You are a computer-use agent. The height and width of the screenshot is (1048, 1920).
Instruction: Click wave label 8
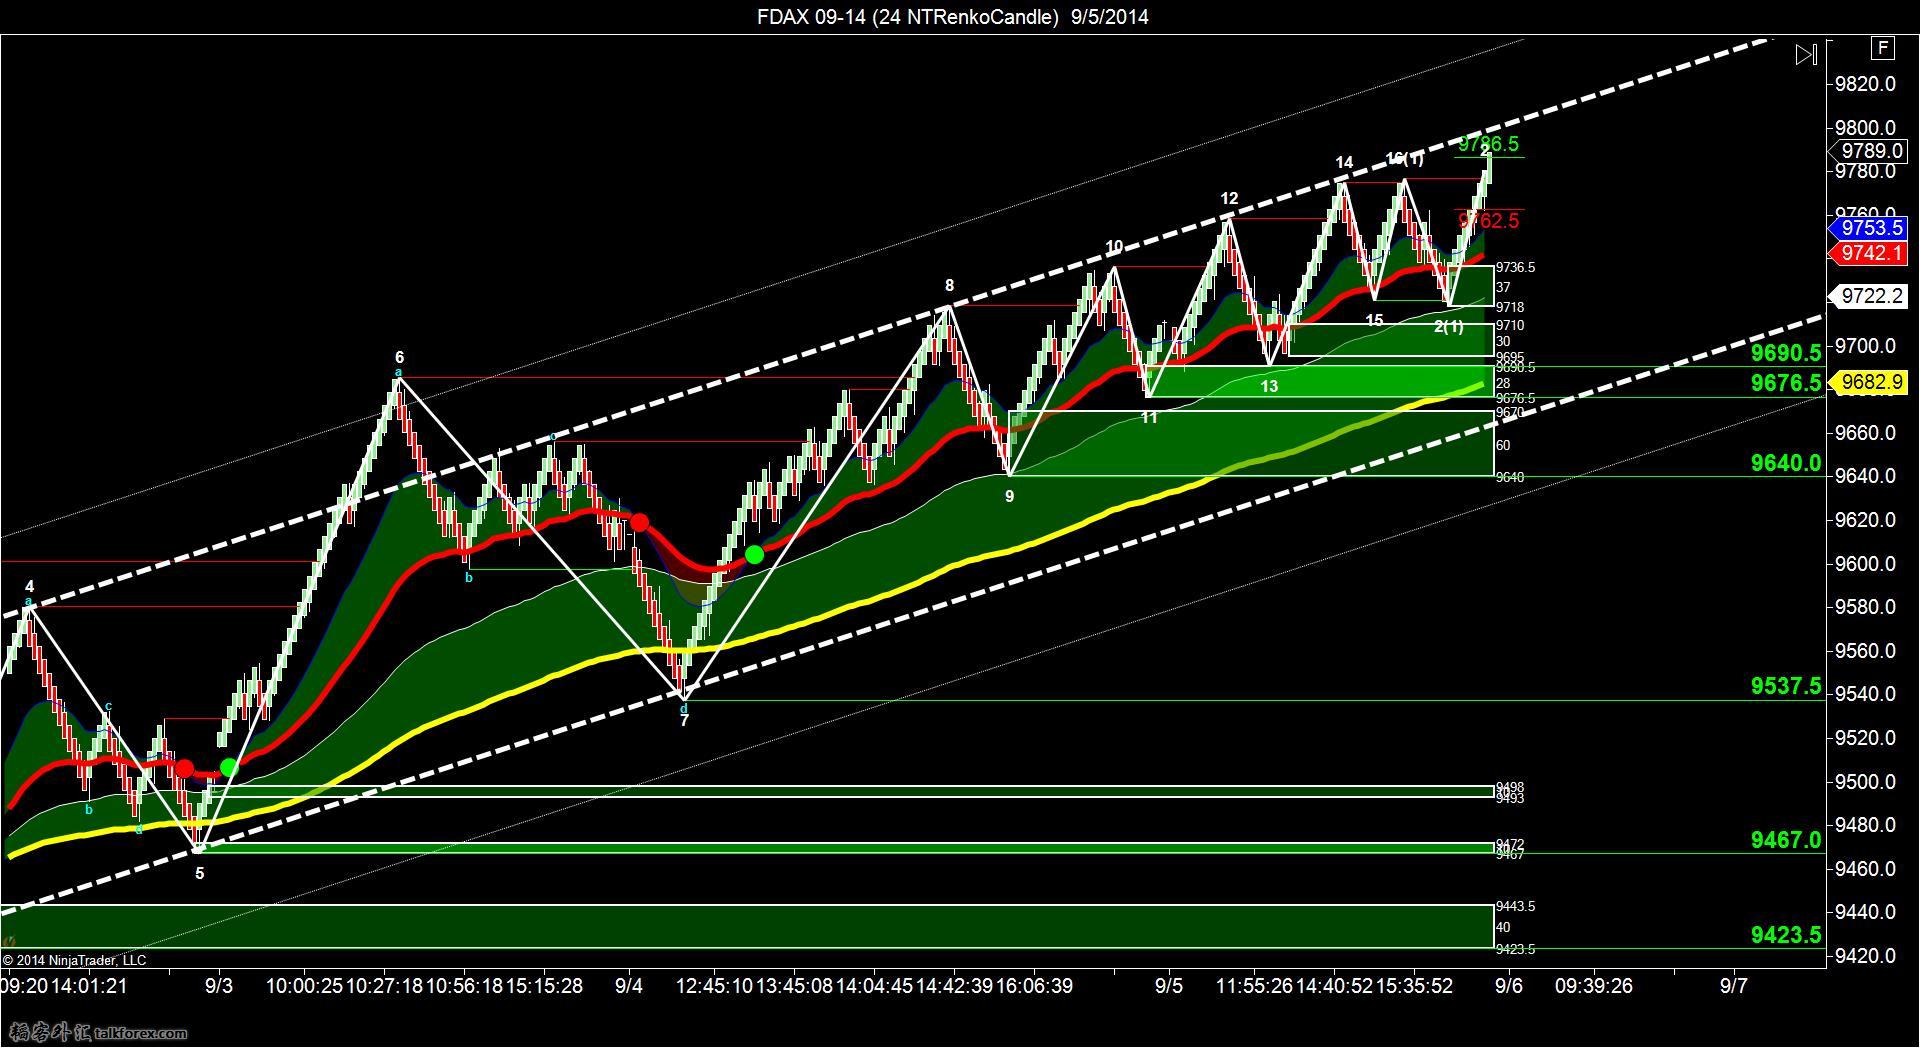[949, 285]
